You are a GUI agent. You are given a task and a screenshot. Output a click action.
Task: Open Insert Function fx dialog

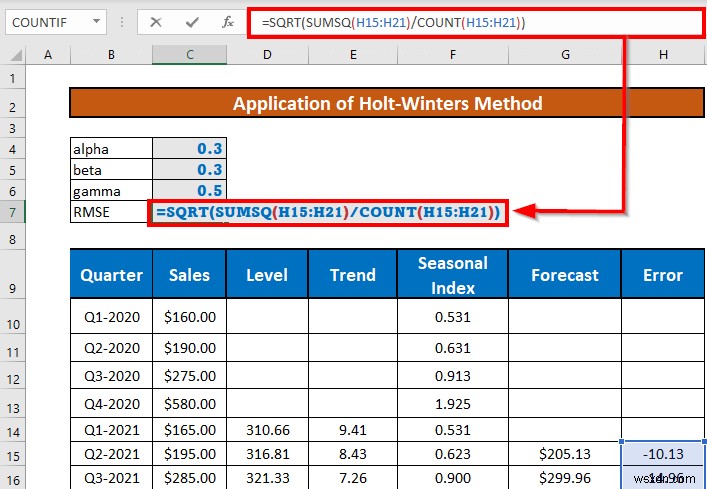[x=228, y=22]
